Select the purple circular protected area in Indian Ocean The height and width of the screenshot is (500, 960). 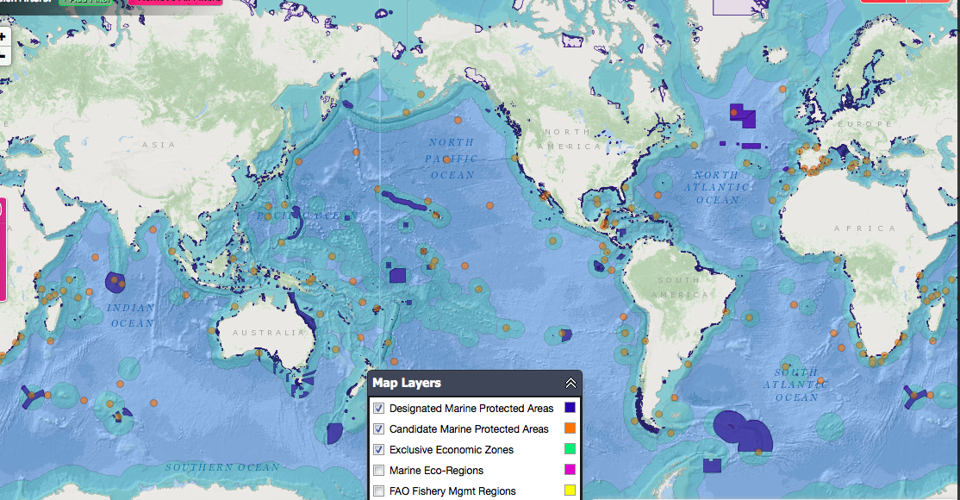coord(115,282)
